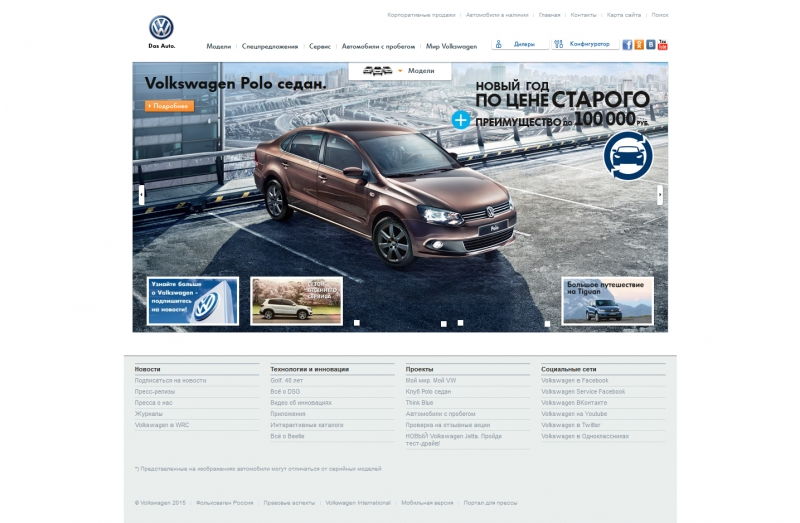Open the Мир Volkswagen menu item
The height and width of the screenshot is (523, 800).
click(x=452, y=46)
